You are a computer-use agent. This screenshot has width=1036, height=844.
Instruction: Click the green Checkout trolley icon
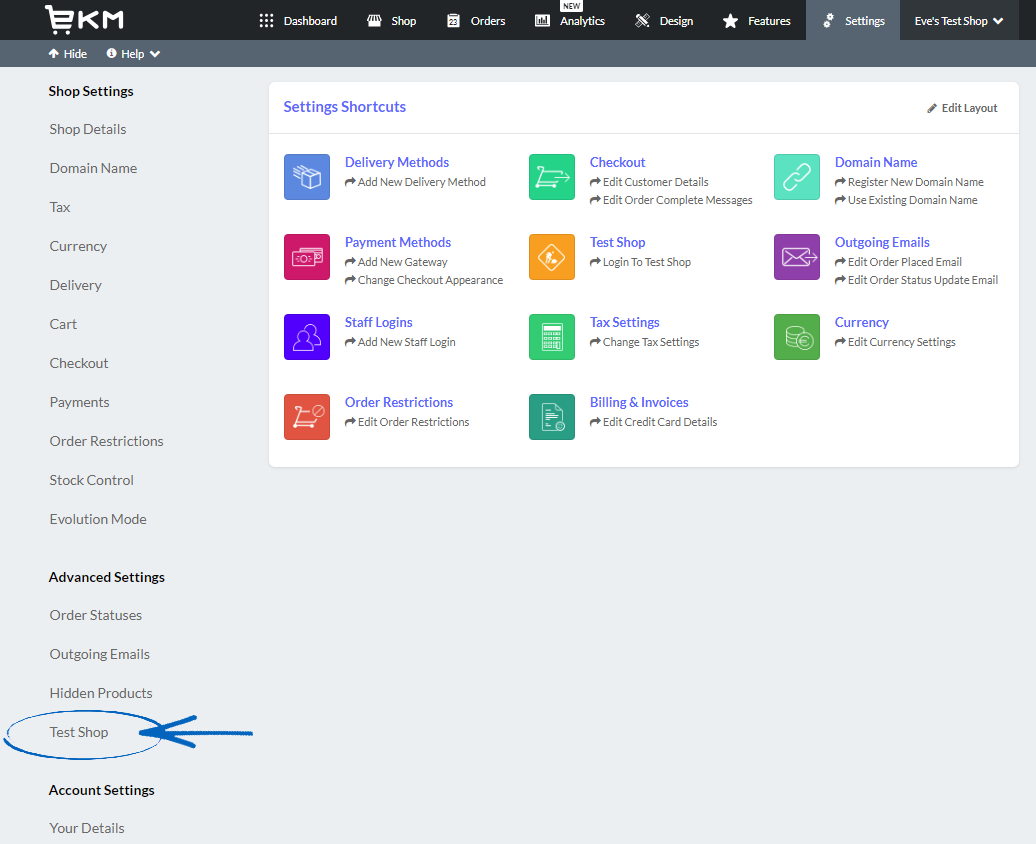(x=552, y=177)
